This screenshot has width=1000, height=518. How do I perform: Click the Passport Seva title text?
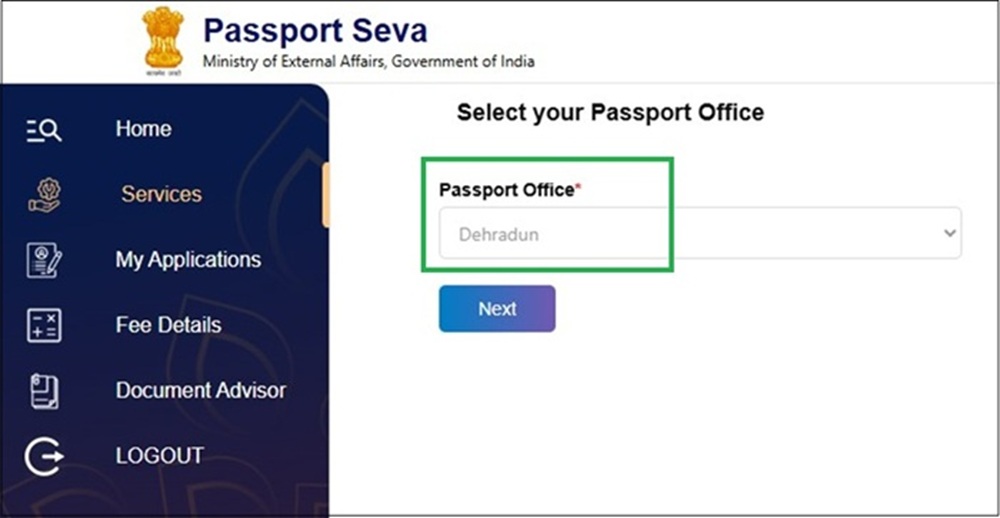coord(315,30)
